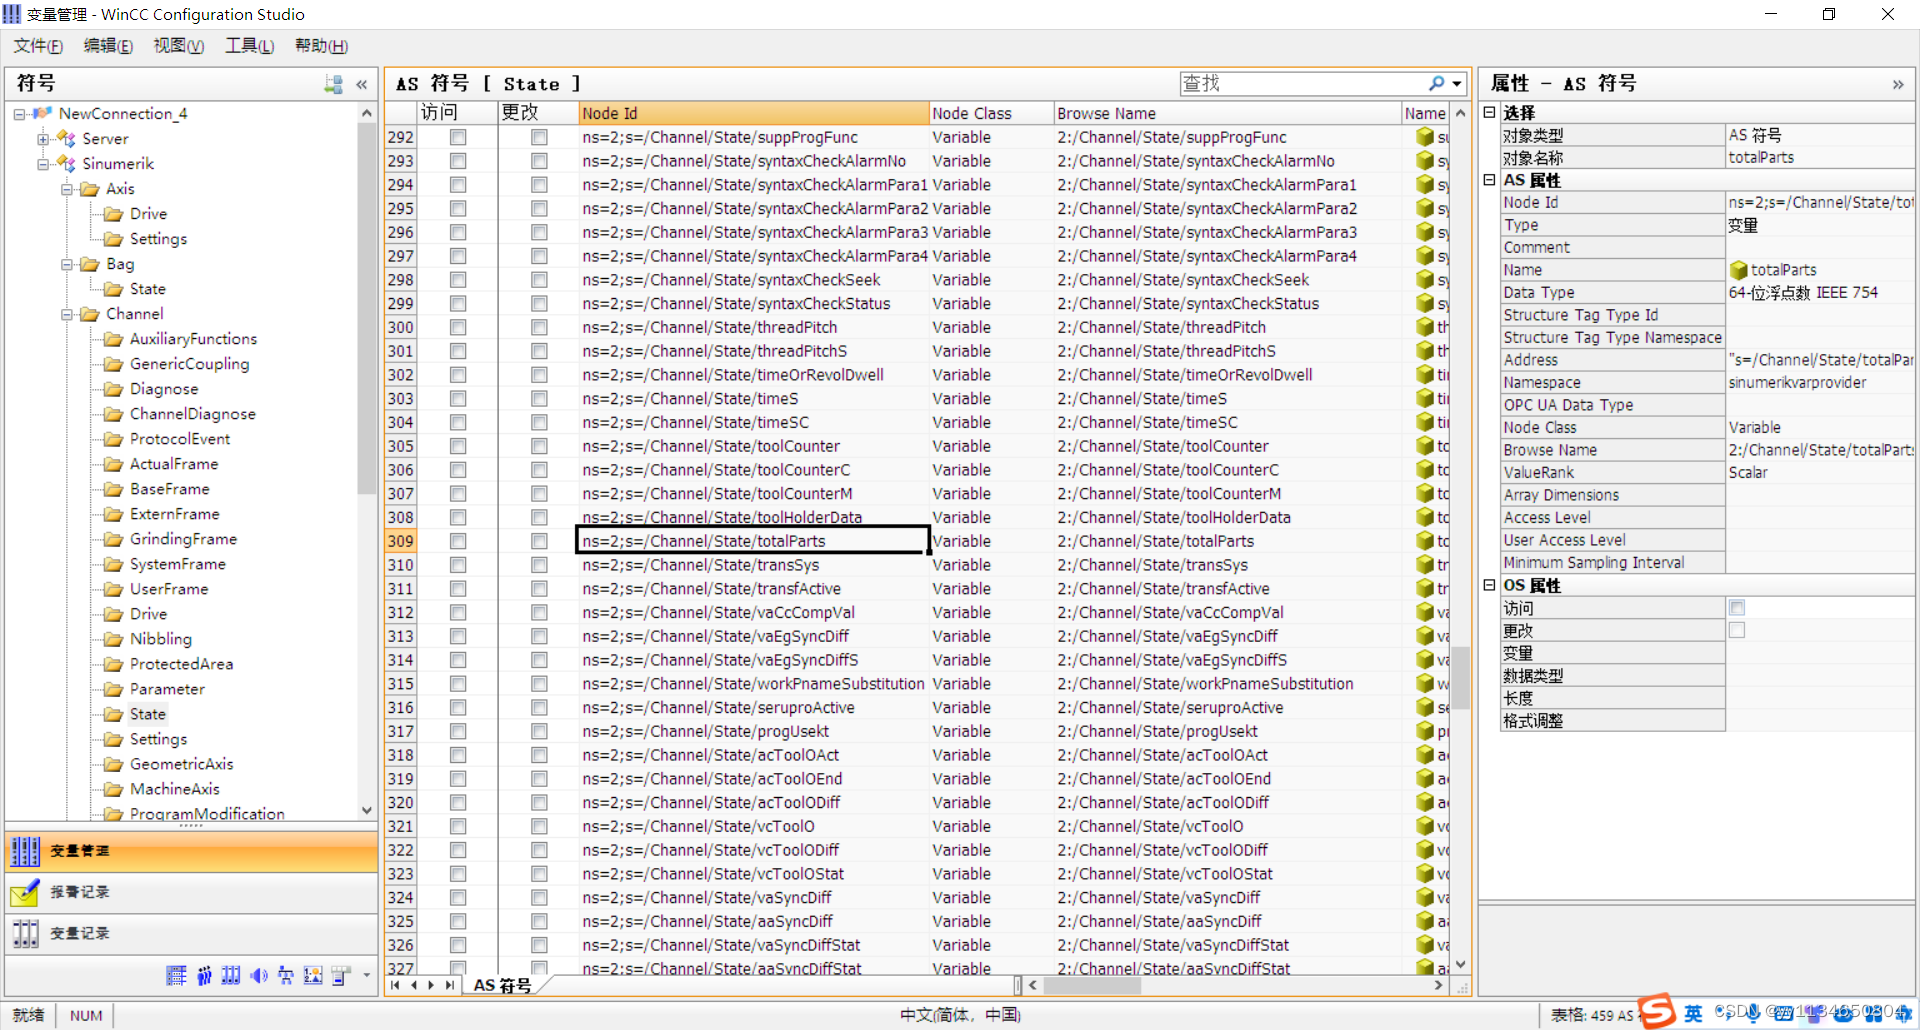Click the table vertical scrollbar thumb

[x=1460, y=677]
